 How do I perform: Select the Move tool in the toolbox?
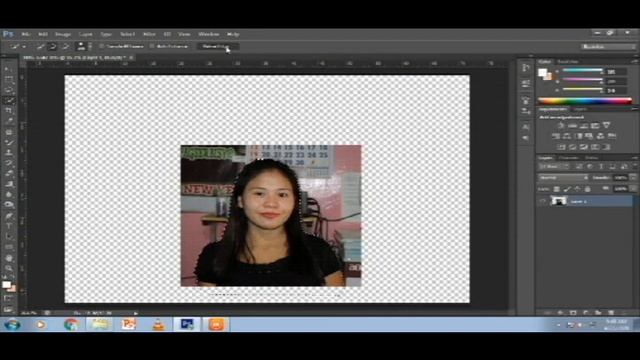(9, 69)
